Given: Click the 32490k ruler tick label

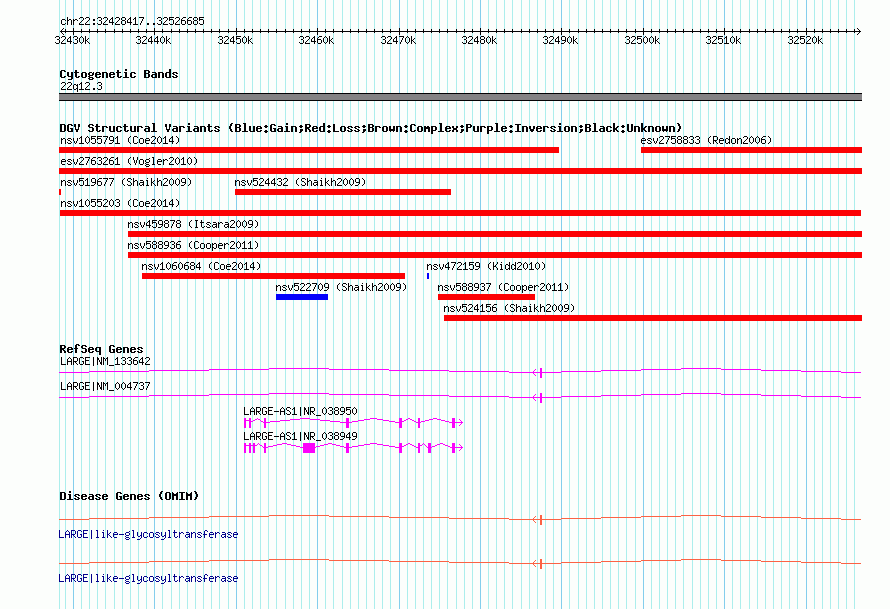Looking at the screenshot, I should 560,40.
